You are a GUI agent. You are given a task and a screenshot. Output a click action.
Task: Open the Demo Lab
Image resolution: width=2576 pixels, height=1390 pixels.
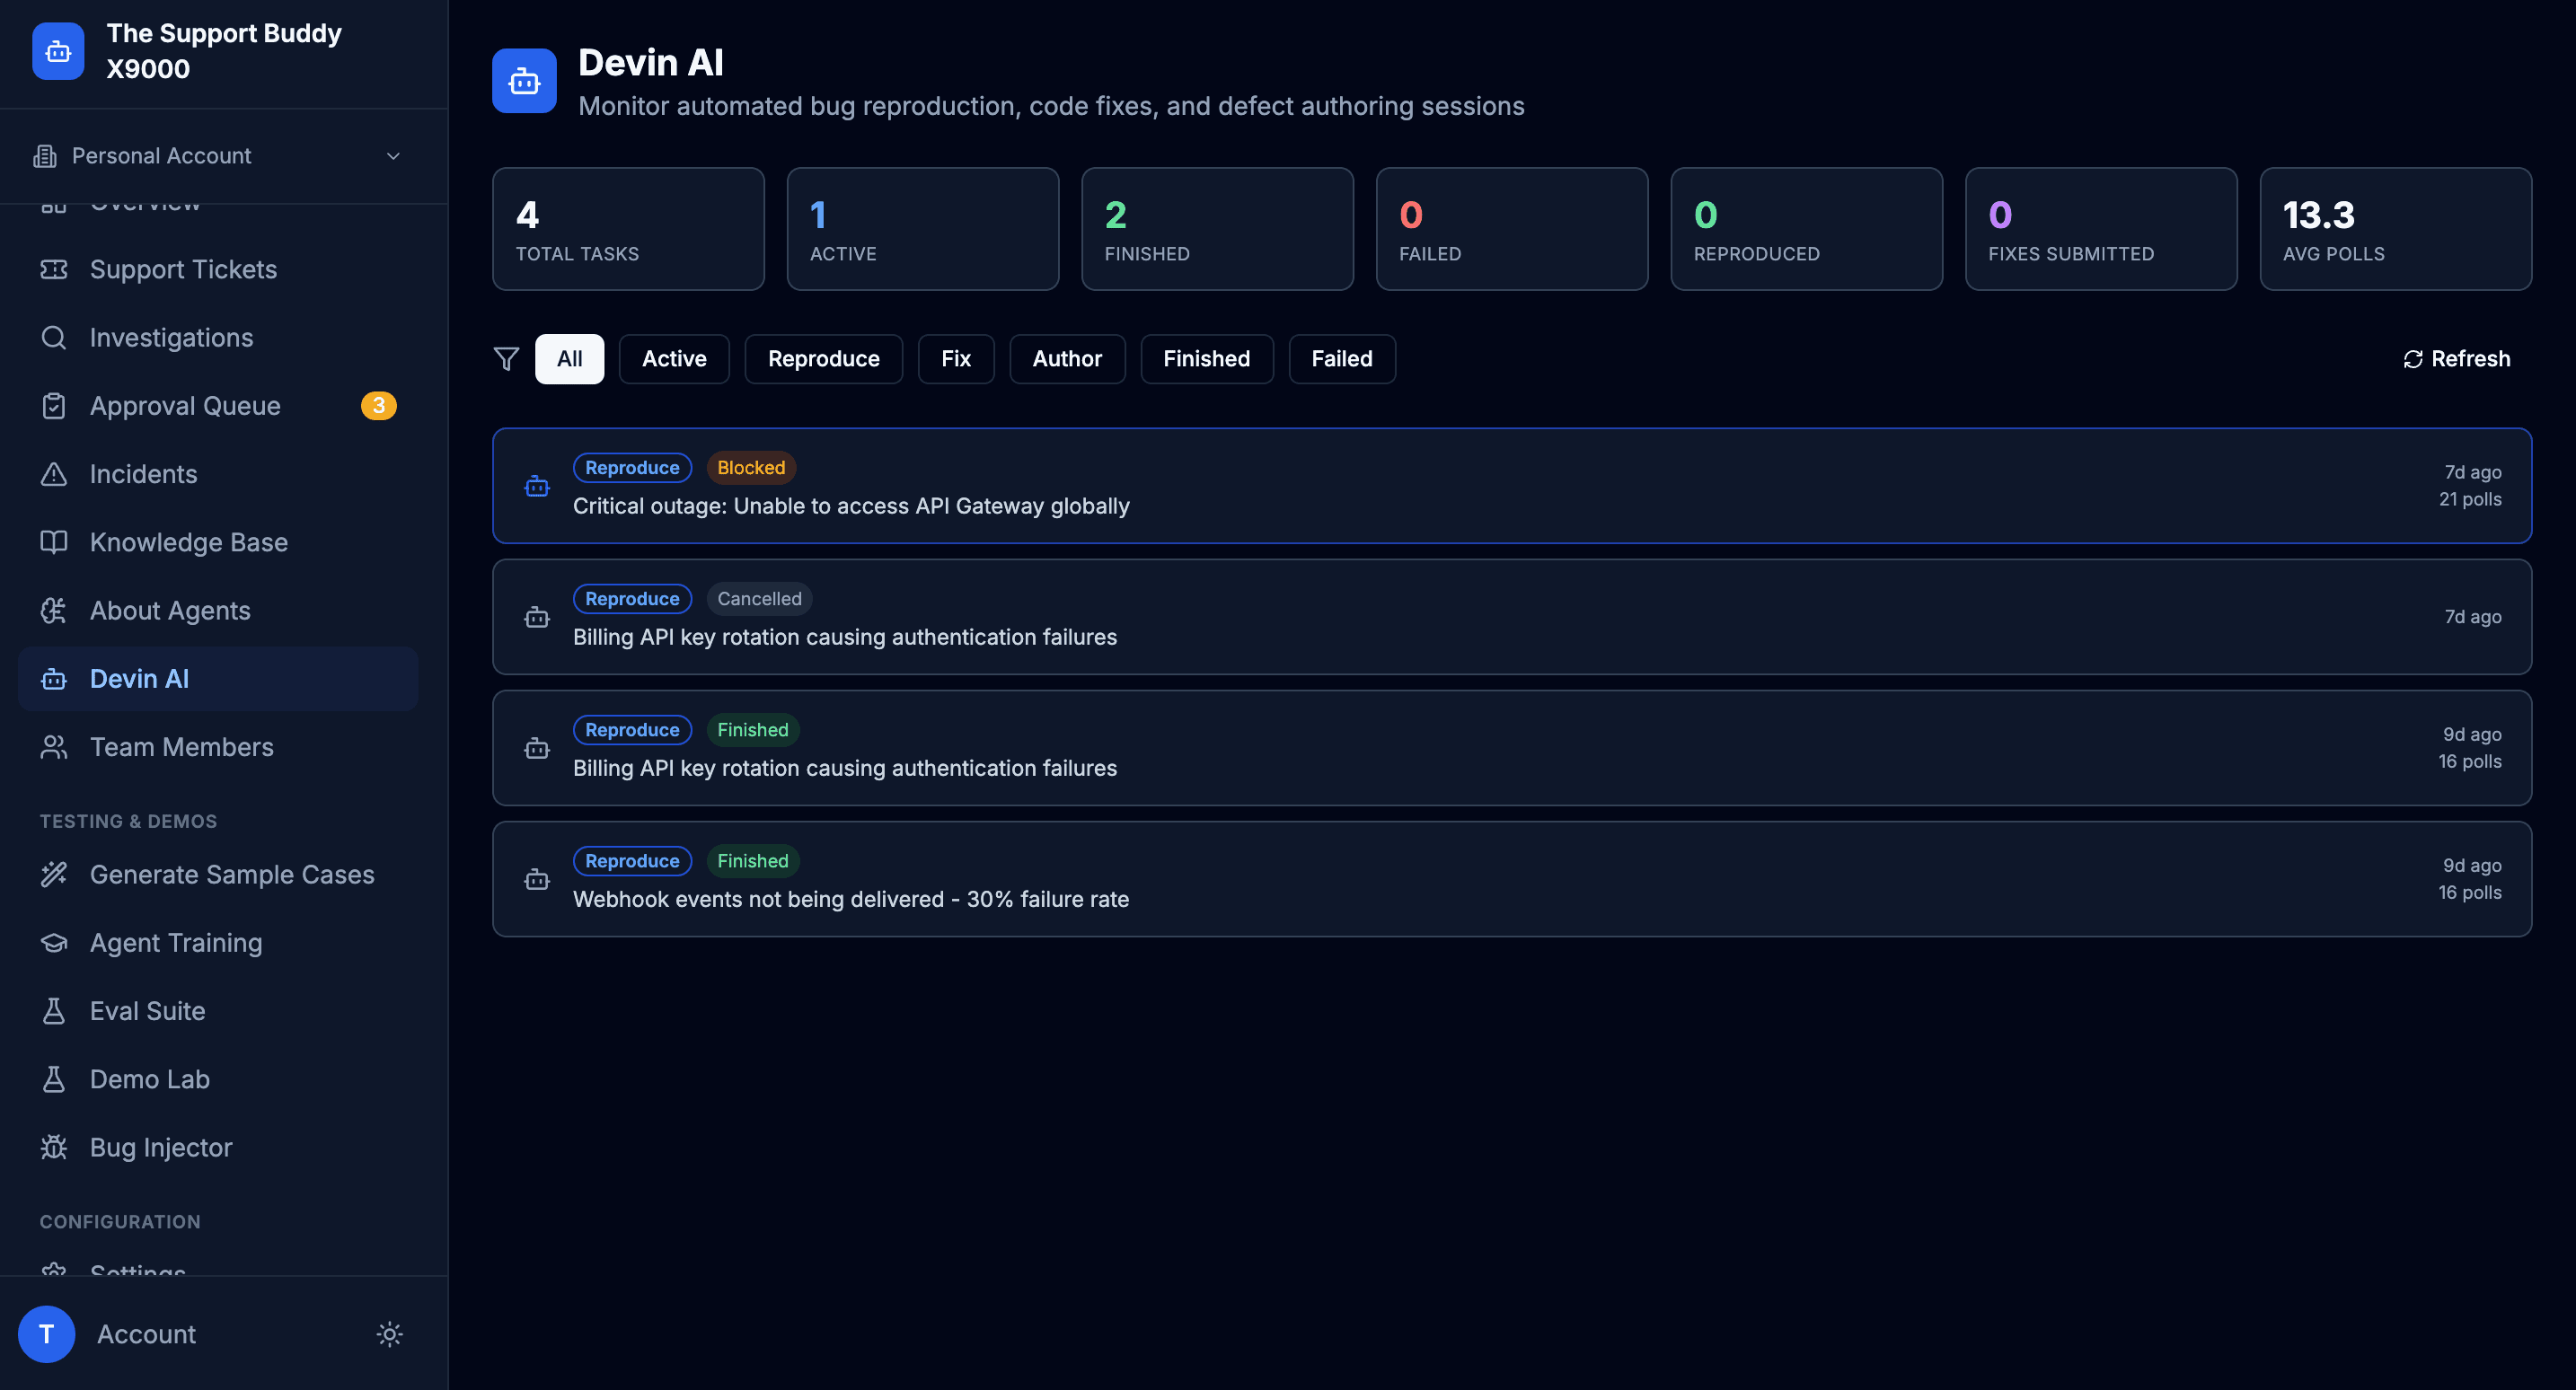(x=218, y=1079)
